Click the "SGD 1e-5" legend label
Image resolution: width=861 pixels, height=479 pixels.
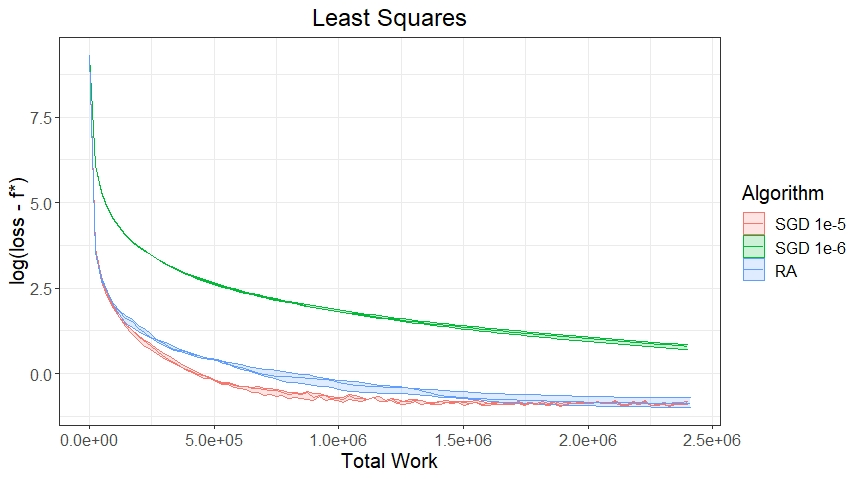tap(810, 224)
